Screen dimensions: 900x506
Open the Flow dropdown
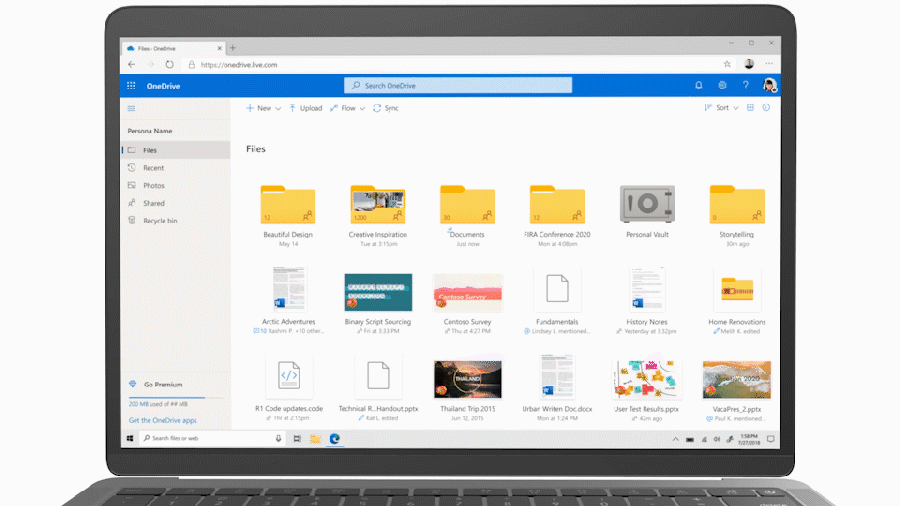pyautogui.click(x=348, y=108)
